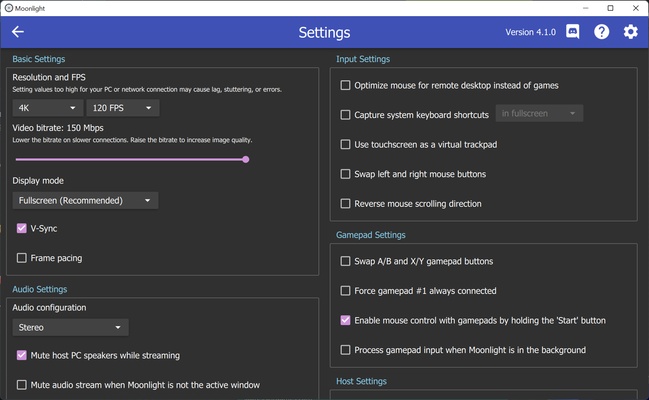Click the Version 4.1.0 label
Screen dimensions: 649x400
(531, 32)
